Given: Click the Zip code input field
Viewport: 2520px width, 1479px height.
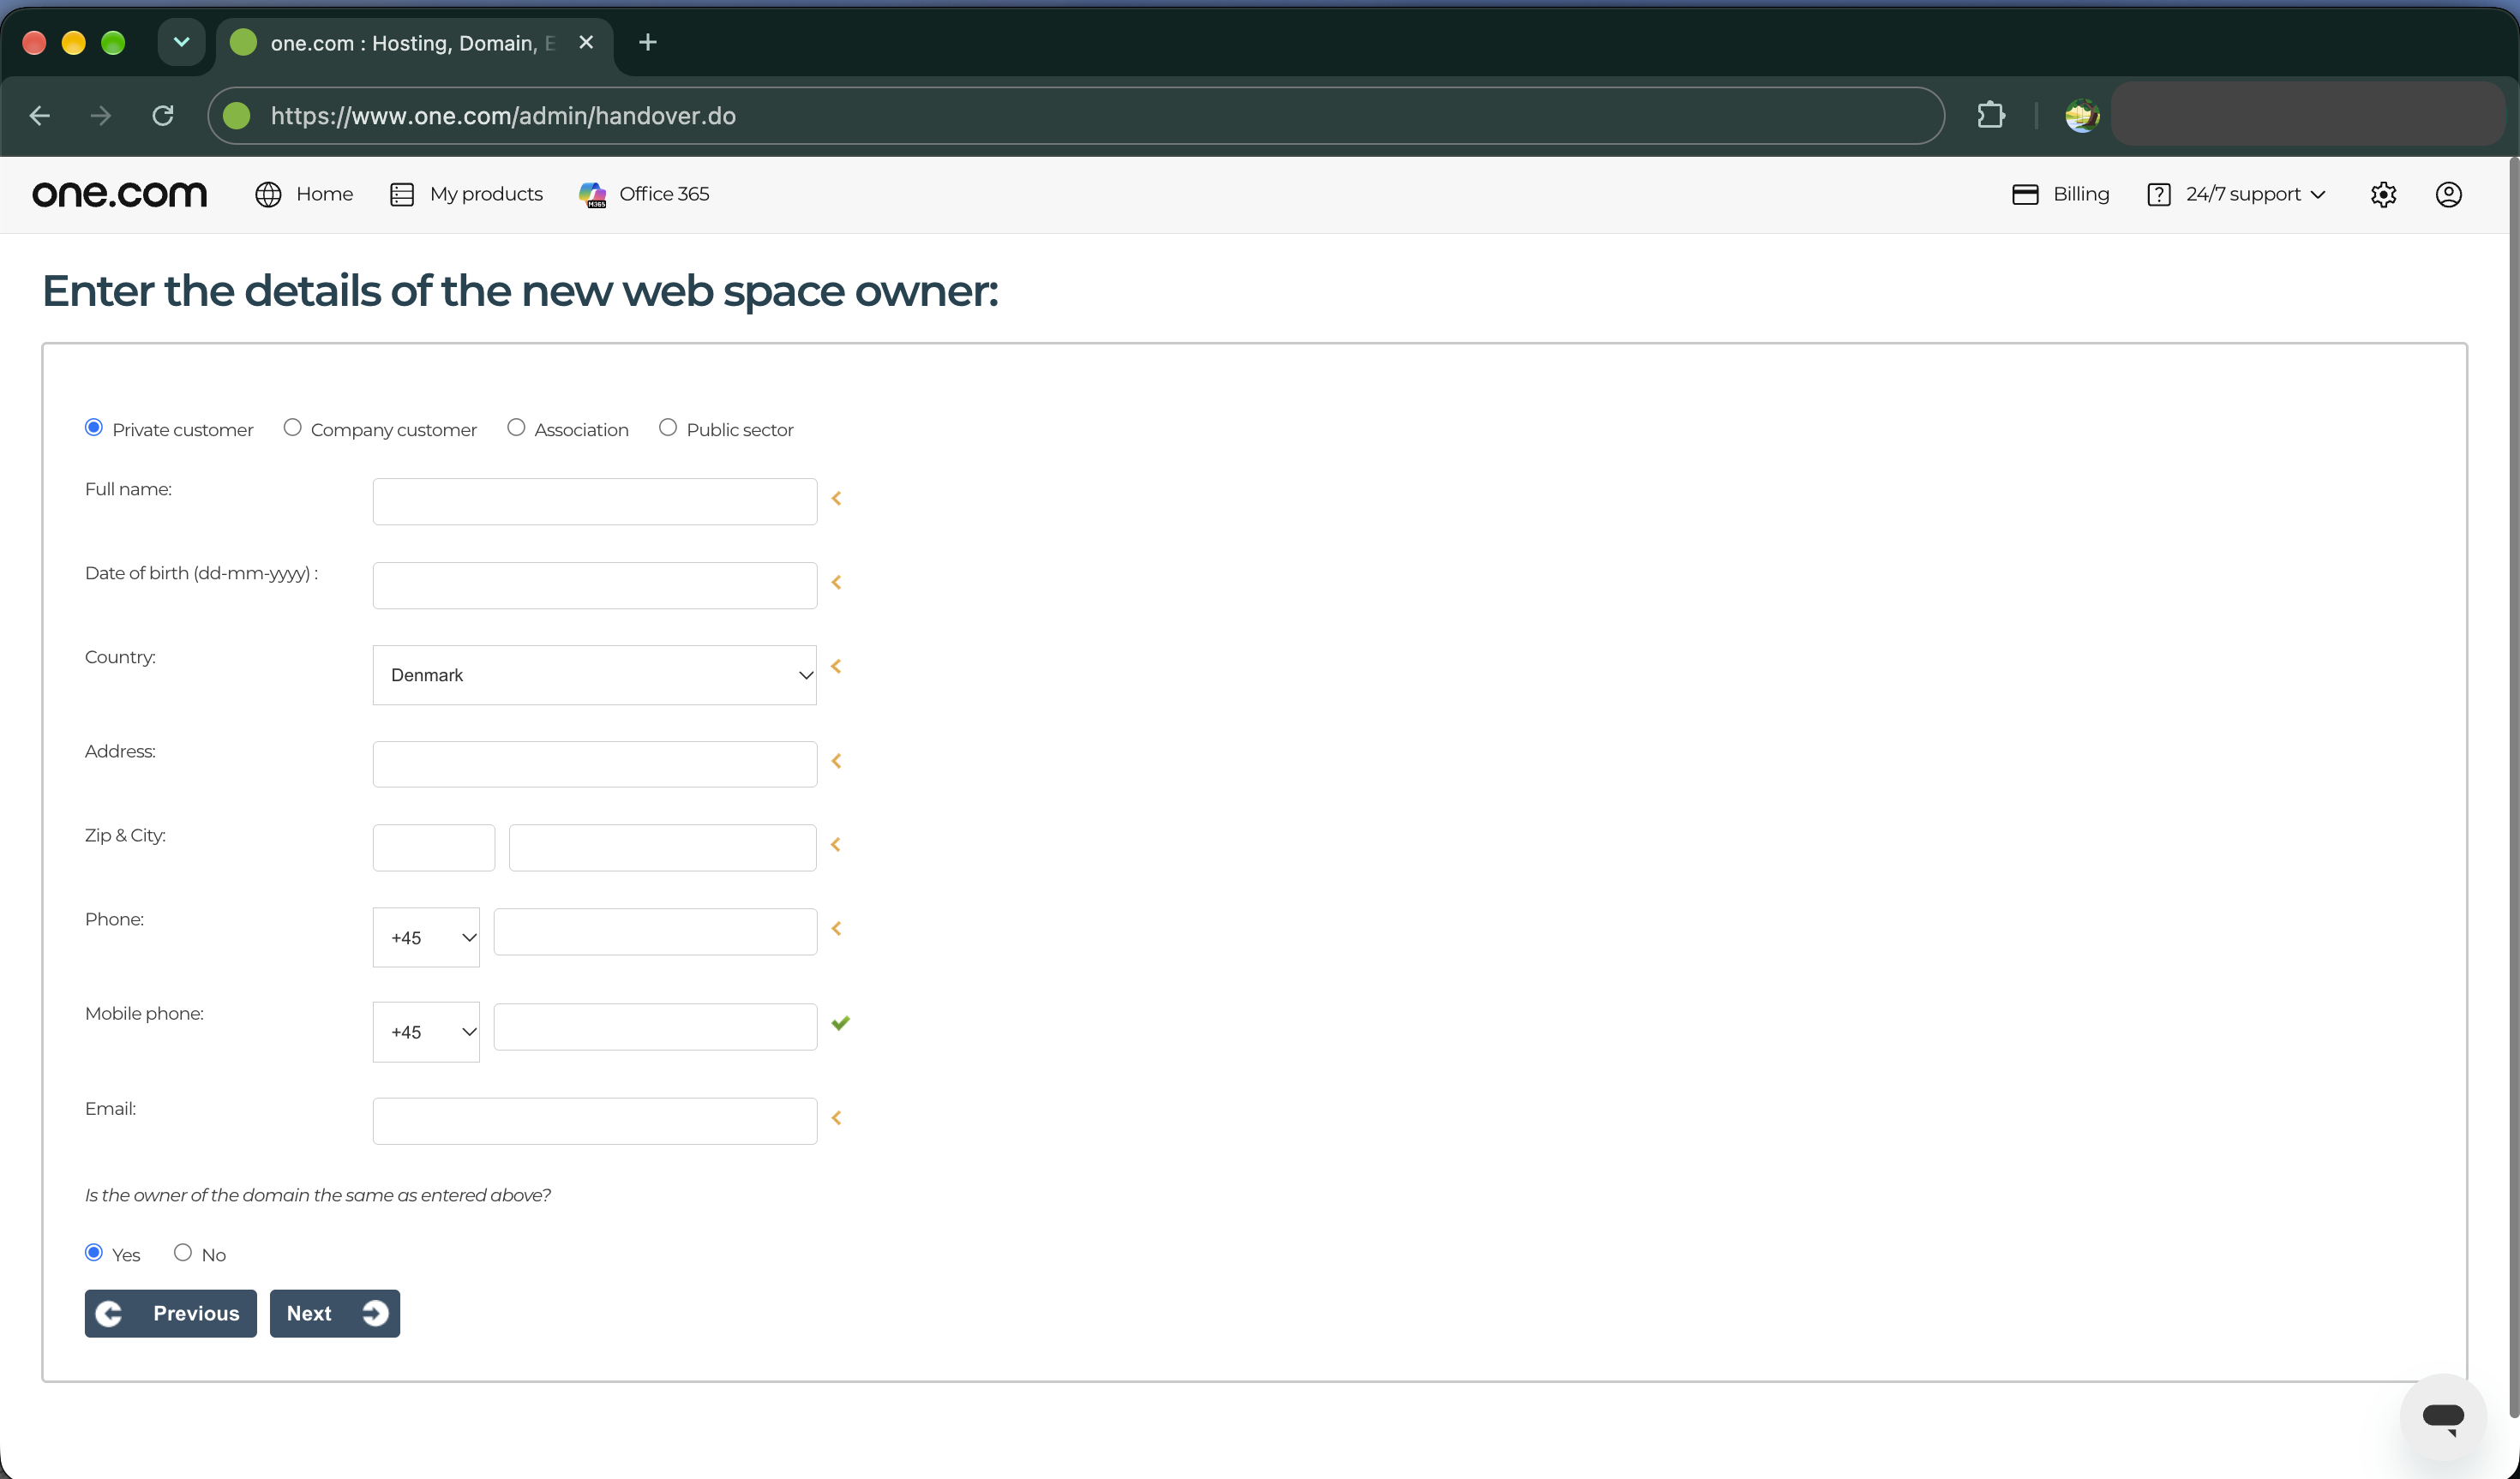Looking at the screenshot, I should click(434, 848).
